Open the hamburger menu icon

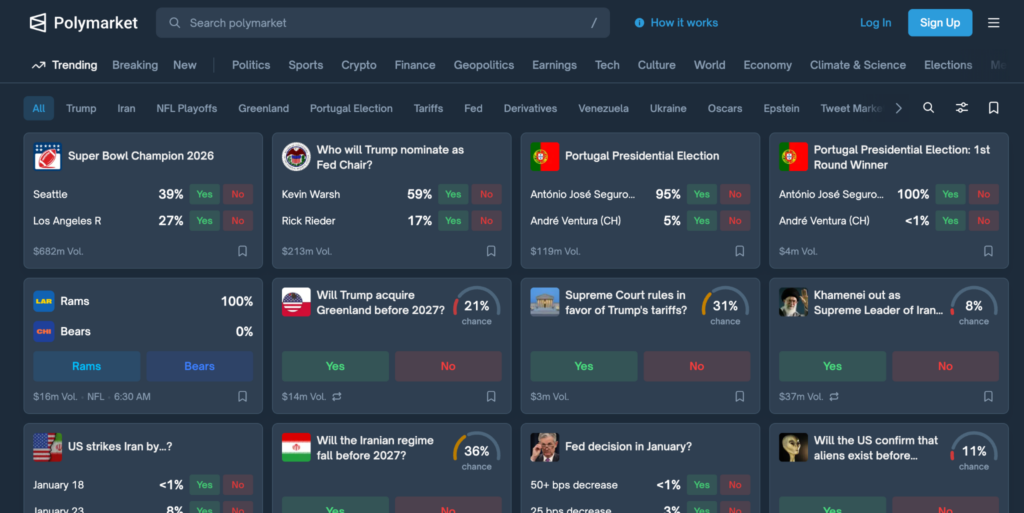click(993, 23)
